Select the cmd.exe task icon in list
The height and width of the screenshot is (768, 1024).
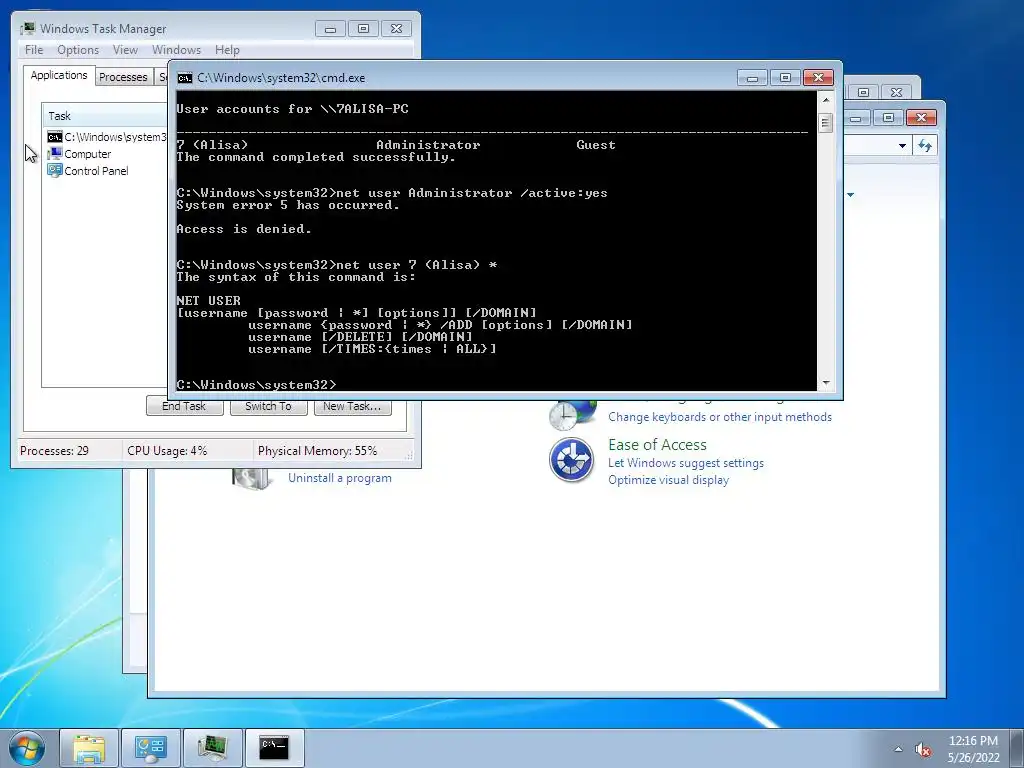pos(55,137)
